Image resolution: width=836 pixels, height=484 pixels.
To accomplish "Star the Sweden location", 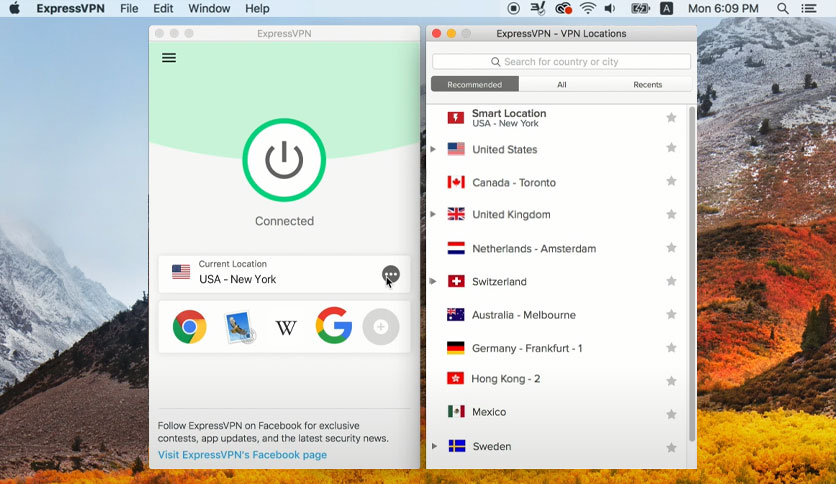I will (x=671, y=448).
